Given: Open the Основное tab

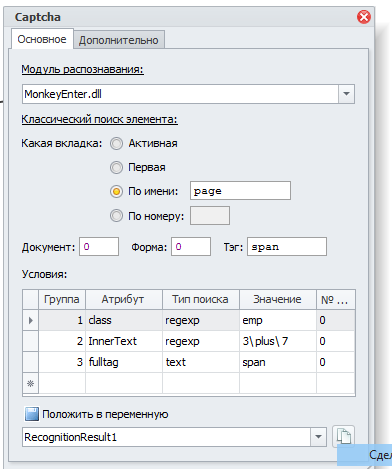Looking at the screenshot, I should click(x=42, y=39).
